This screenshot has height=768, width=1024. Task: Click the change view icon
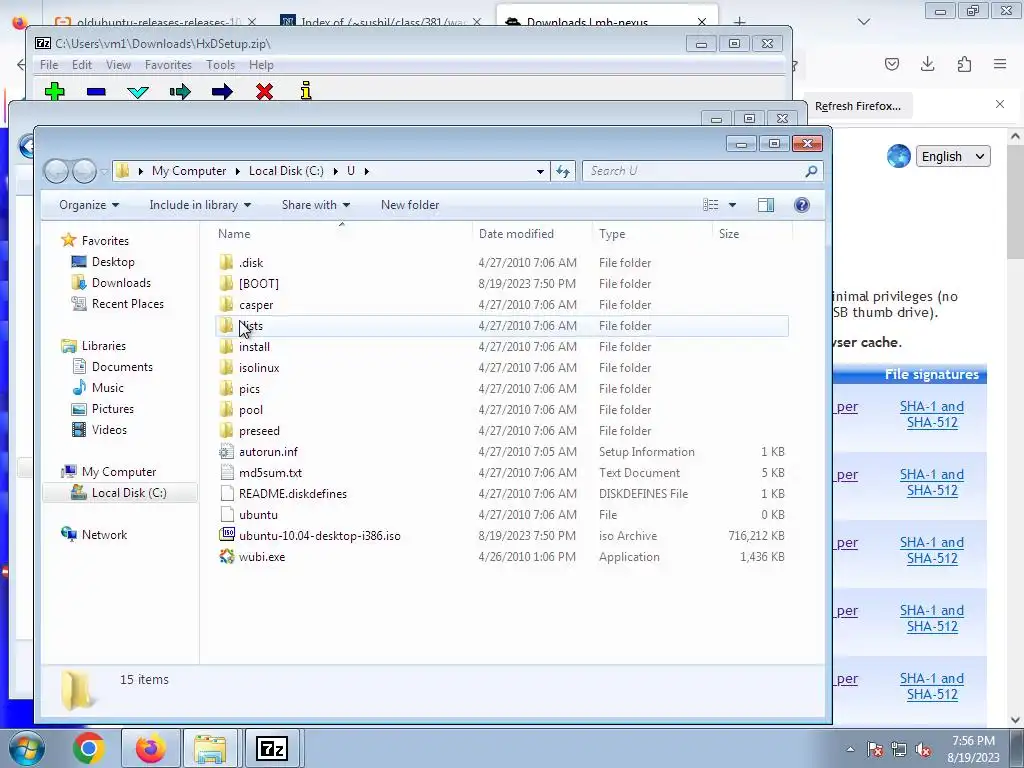(711, 205)
